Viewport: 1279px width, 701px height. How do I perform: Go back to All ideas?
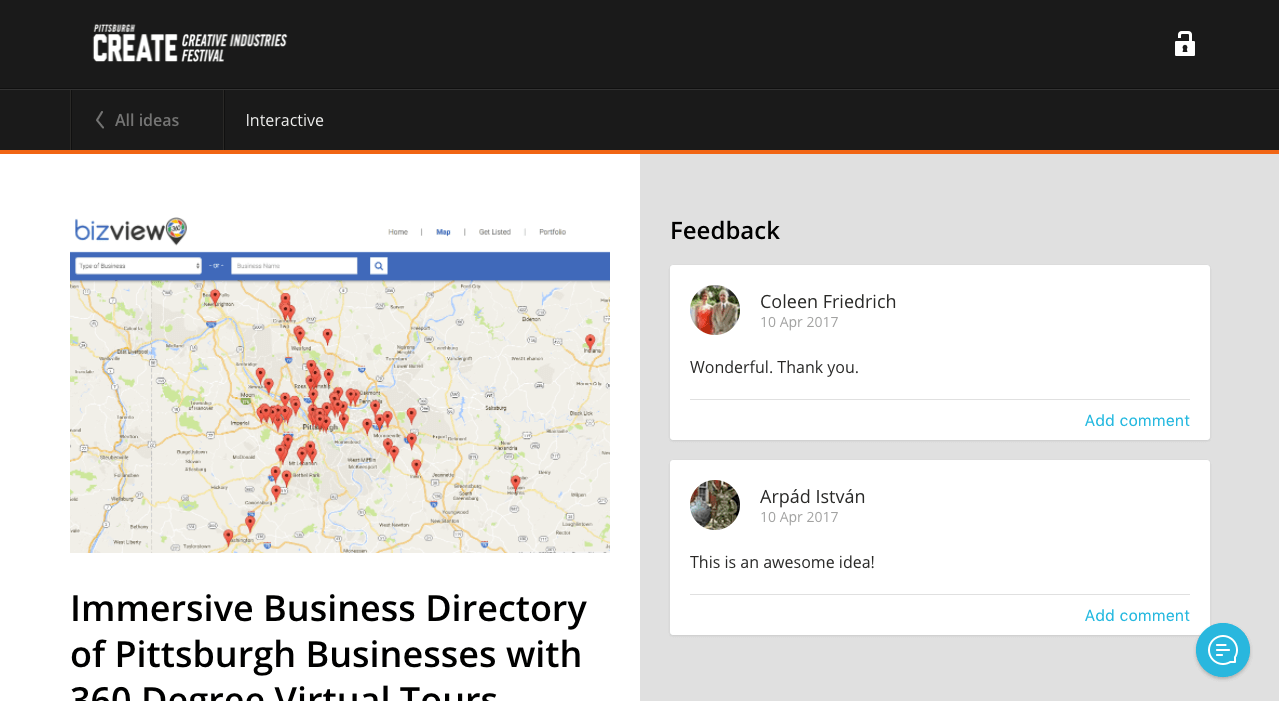click(147, 120)
